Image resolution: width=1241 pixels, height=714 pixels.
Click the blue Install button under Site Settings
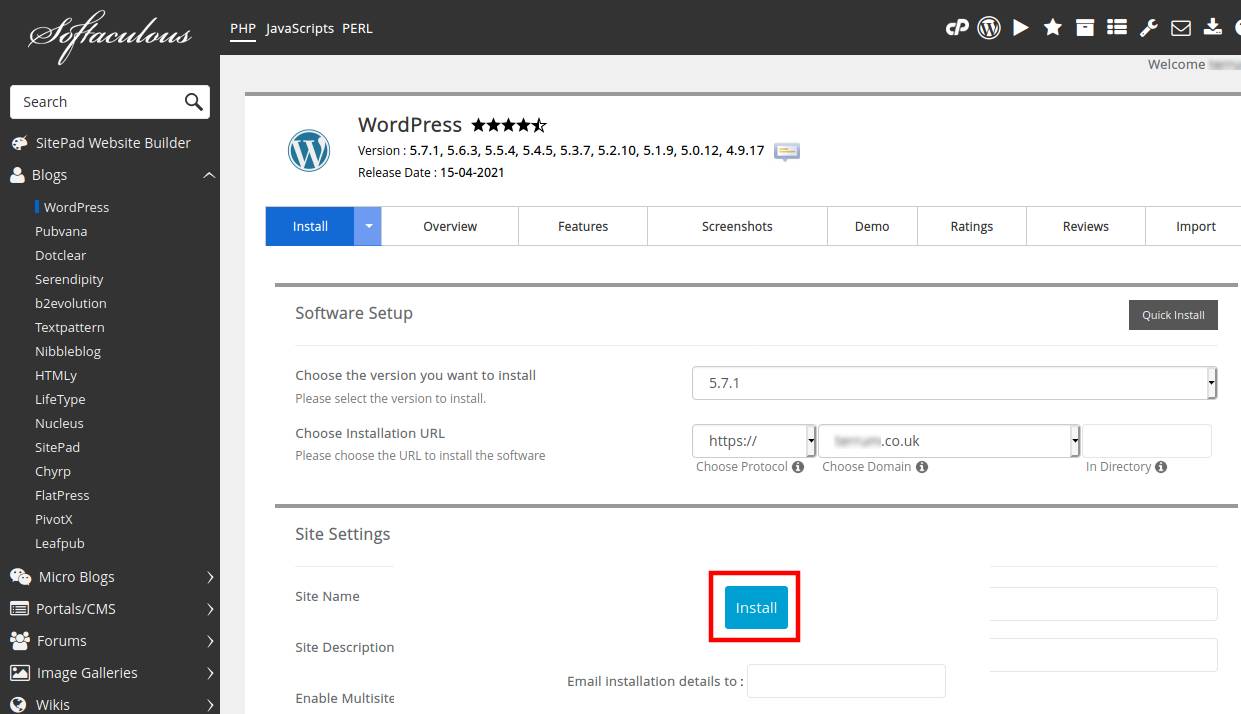[756, 607]
